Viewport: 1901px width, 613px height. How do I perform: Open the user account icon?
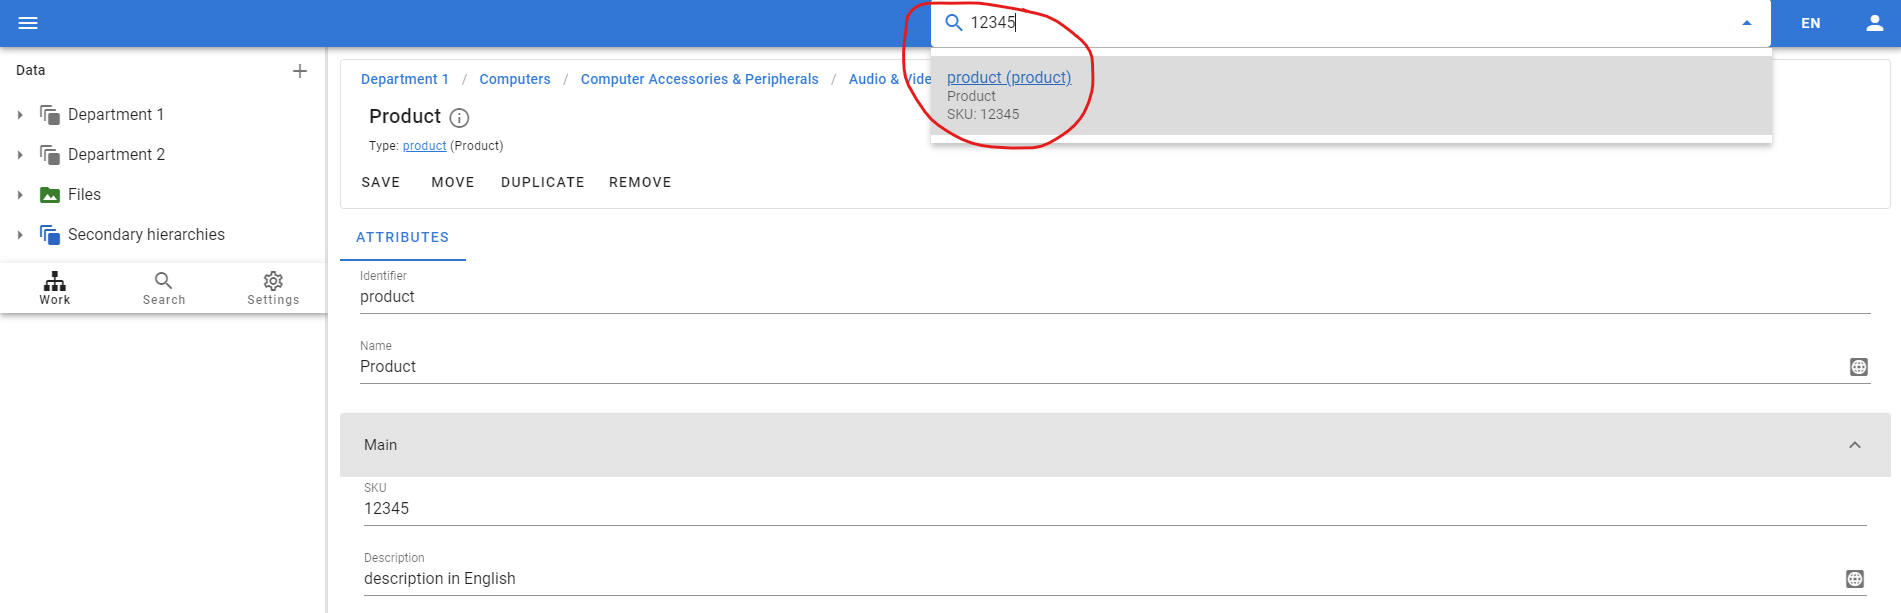coord(1875,23)
